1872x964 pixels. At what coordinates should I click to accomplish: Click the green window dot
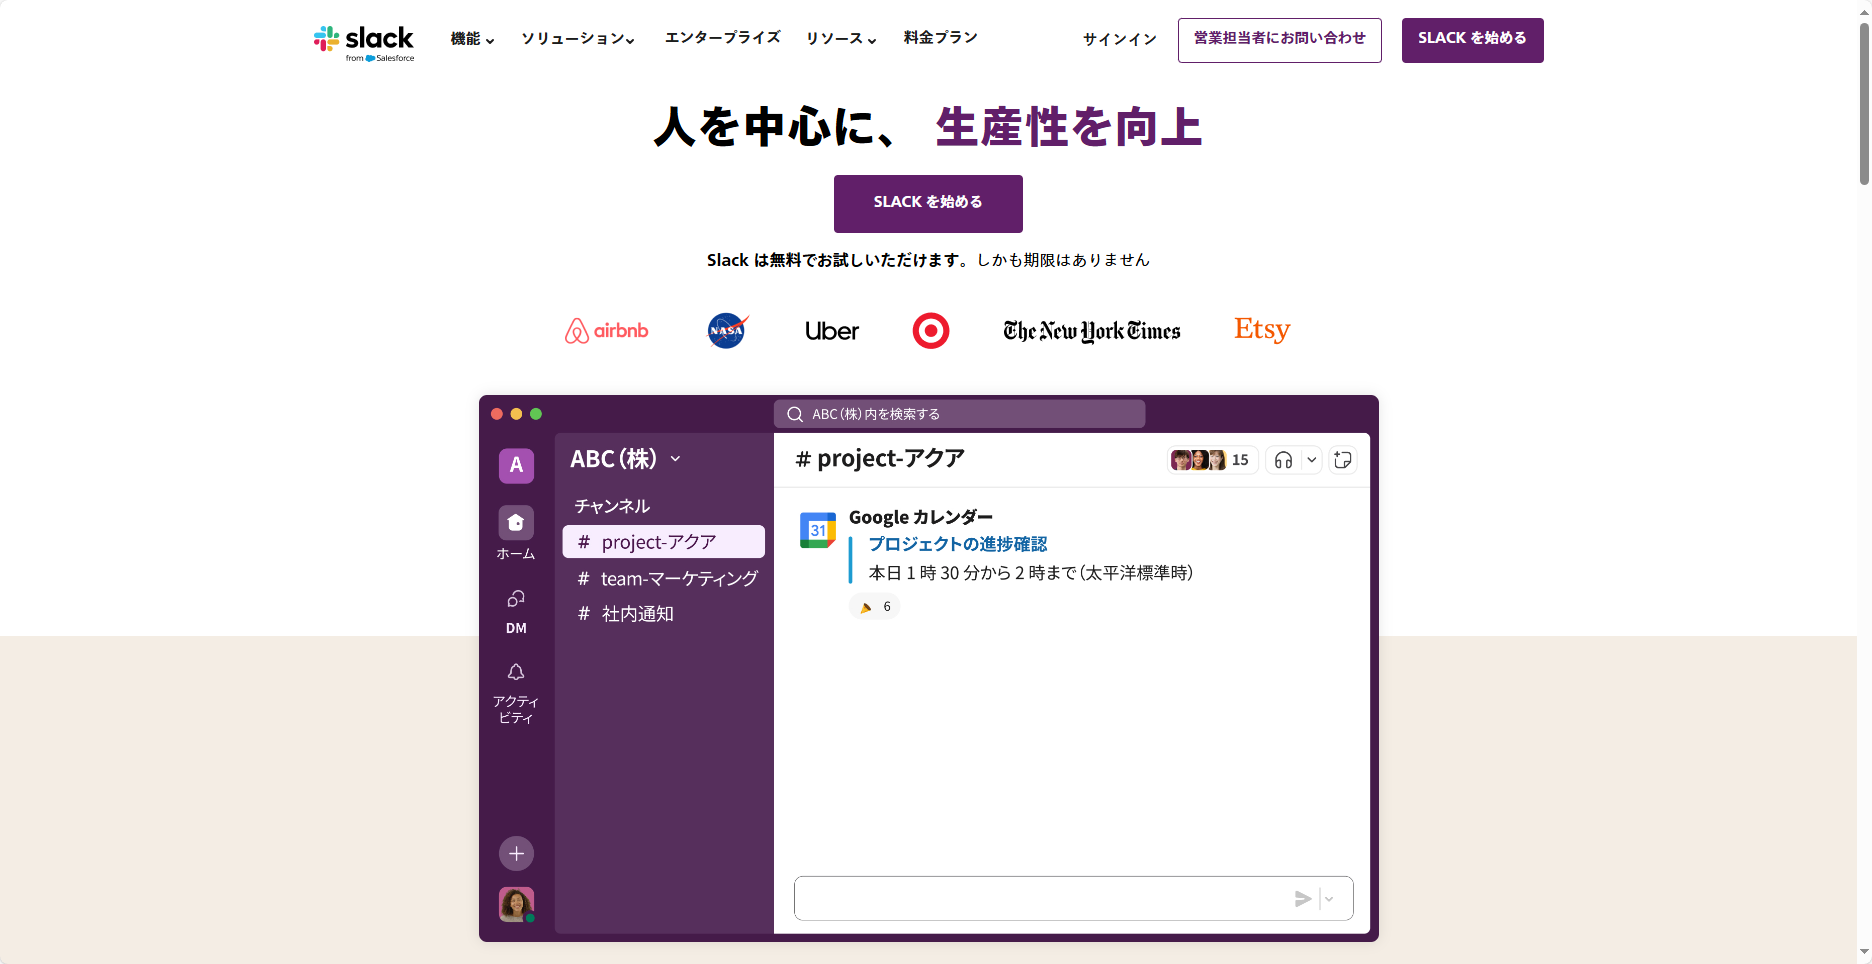(x=536, y=414)
